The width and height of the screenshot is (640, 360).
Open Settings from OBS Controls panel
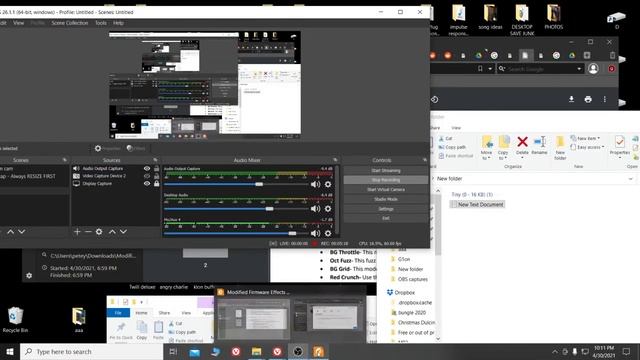pyautogui.click(x=386, y=209)
